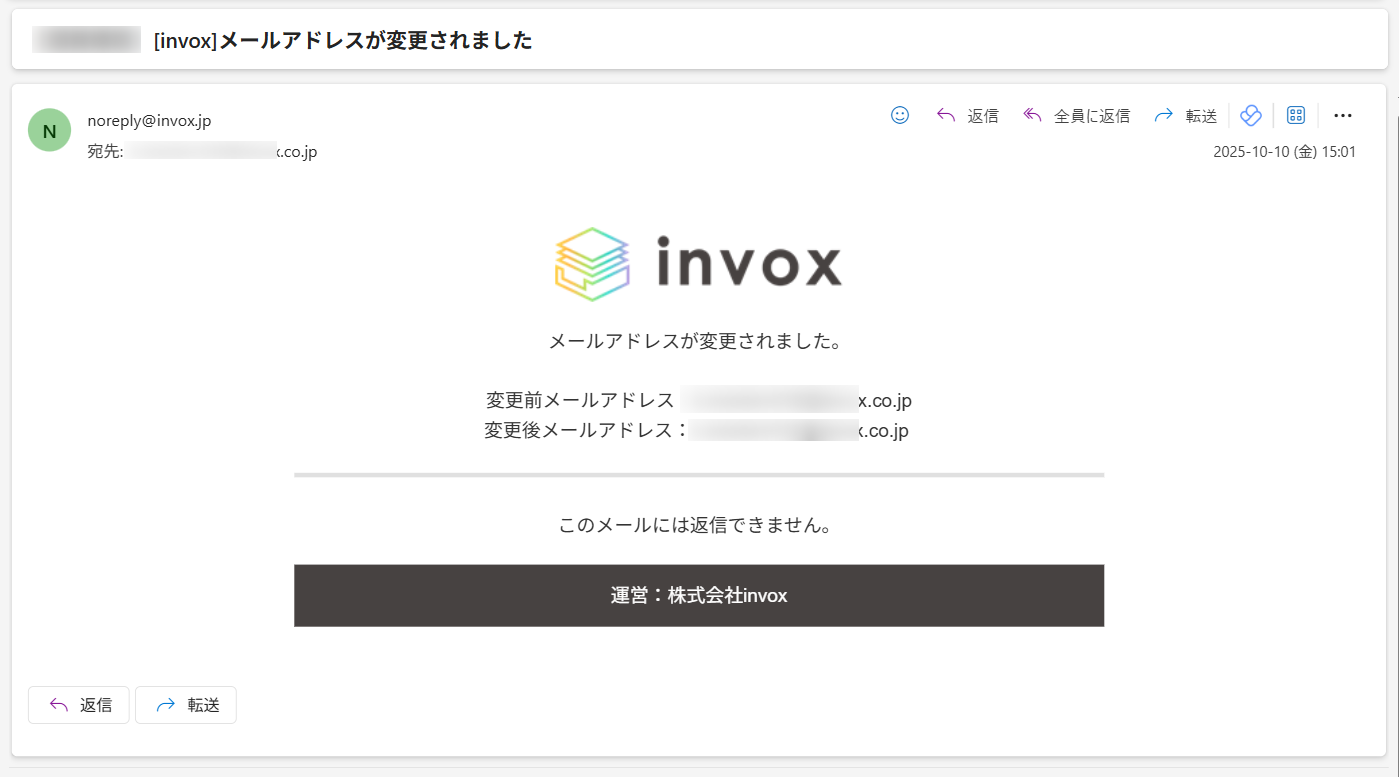This screenshot has height=777, width=1399.
Task: Click the 返信 reply button in top toolbar
Action: click(x=967, y=116)
